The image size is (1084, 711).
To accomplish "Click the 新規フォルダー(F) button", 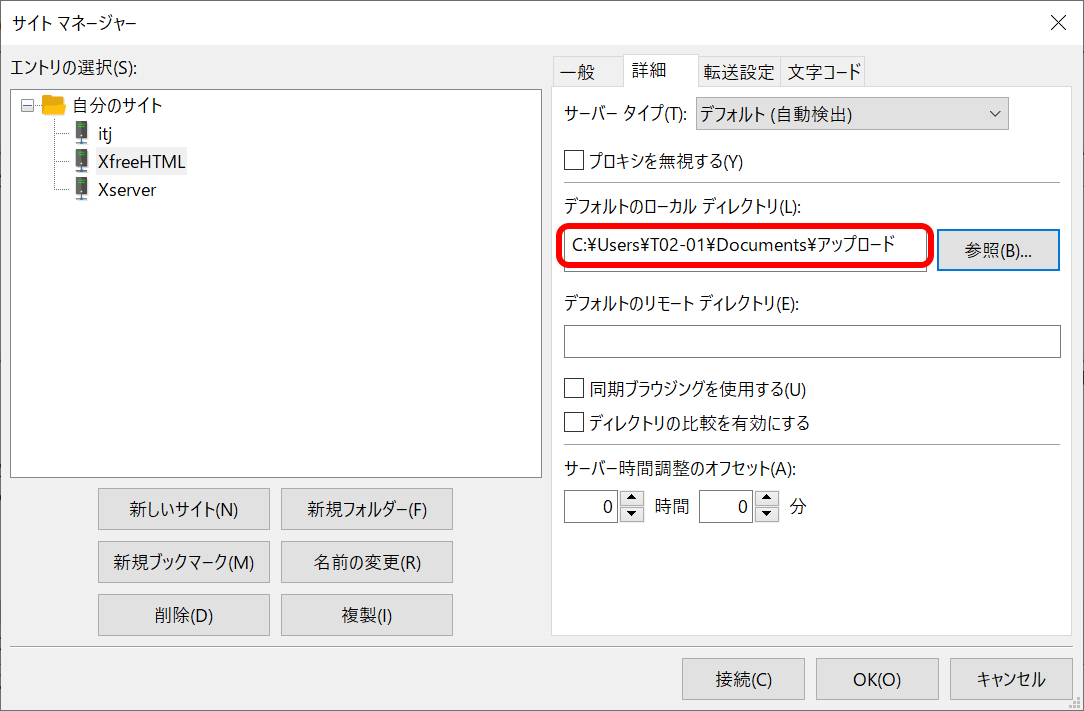I will click(367, 509).
